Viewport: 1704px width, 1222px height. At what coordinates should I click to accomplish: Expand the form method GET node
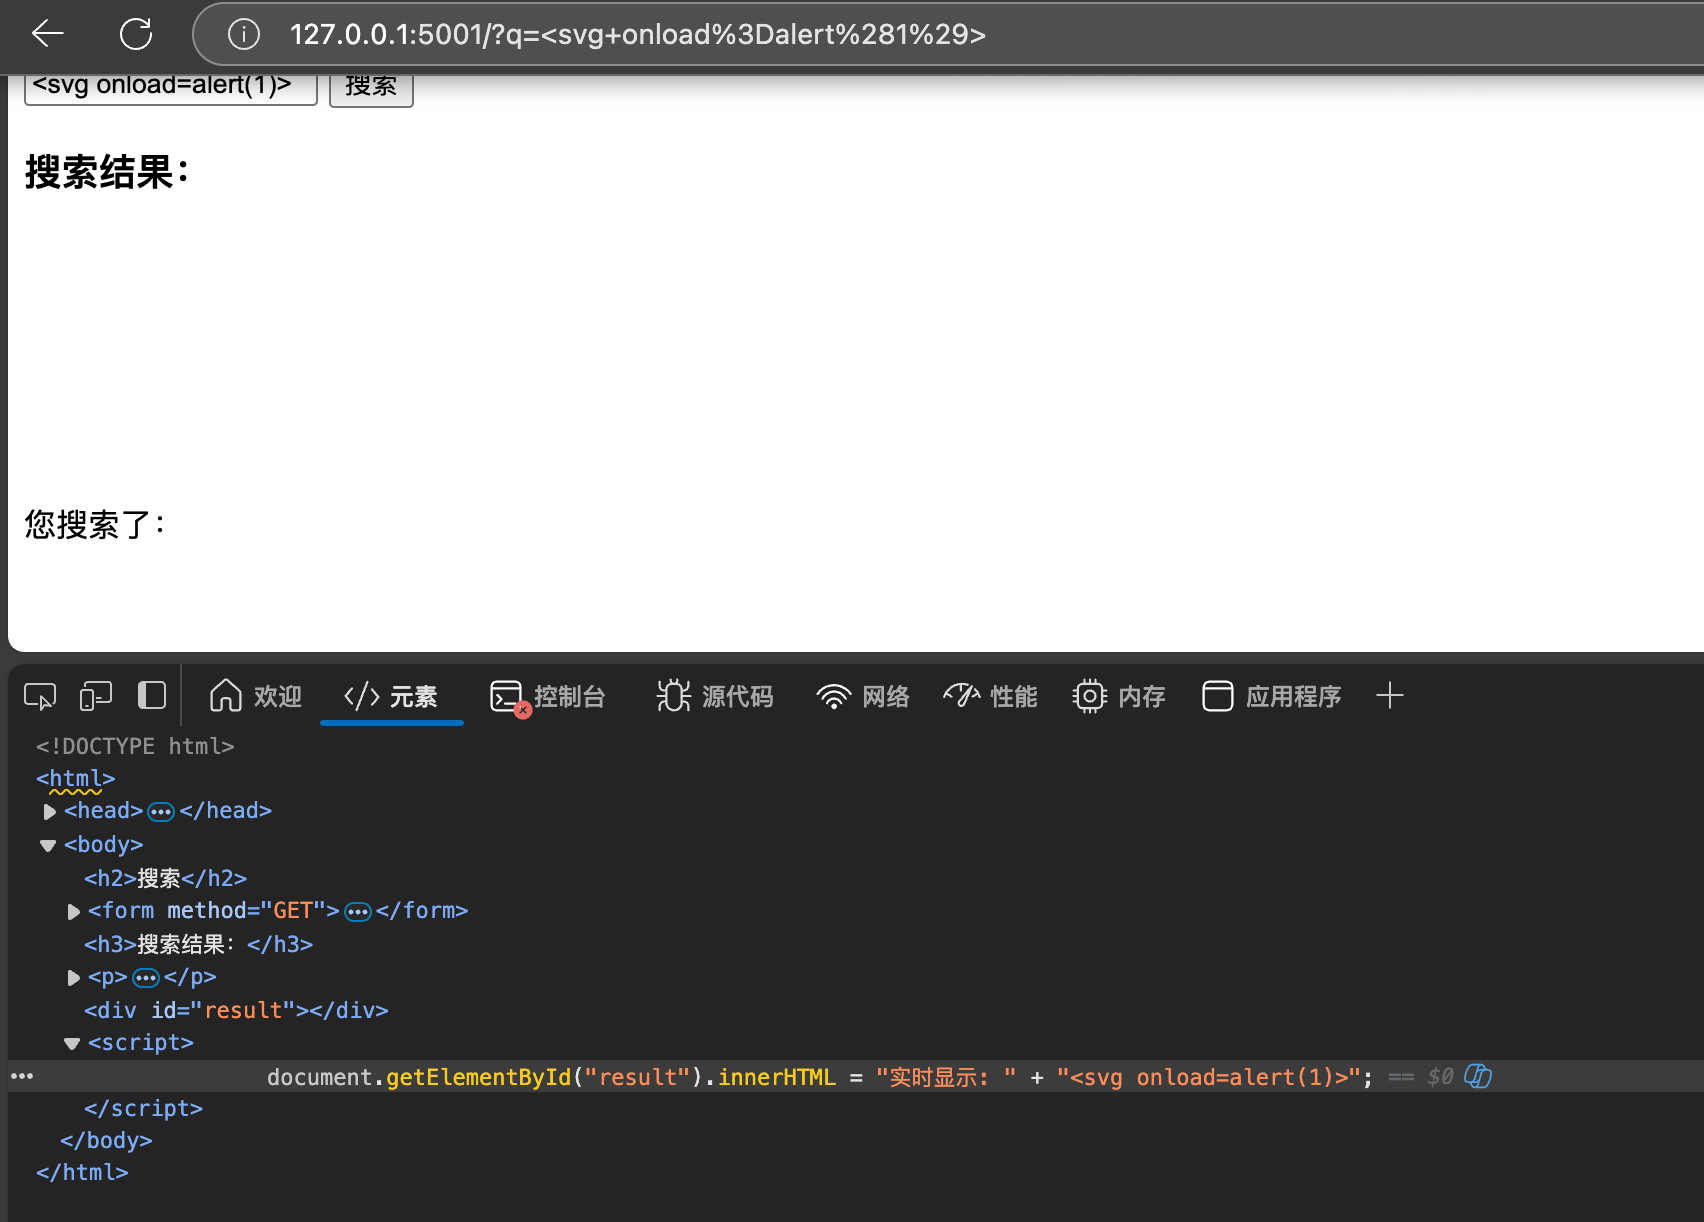[73, 911]
